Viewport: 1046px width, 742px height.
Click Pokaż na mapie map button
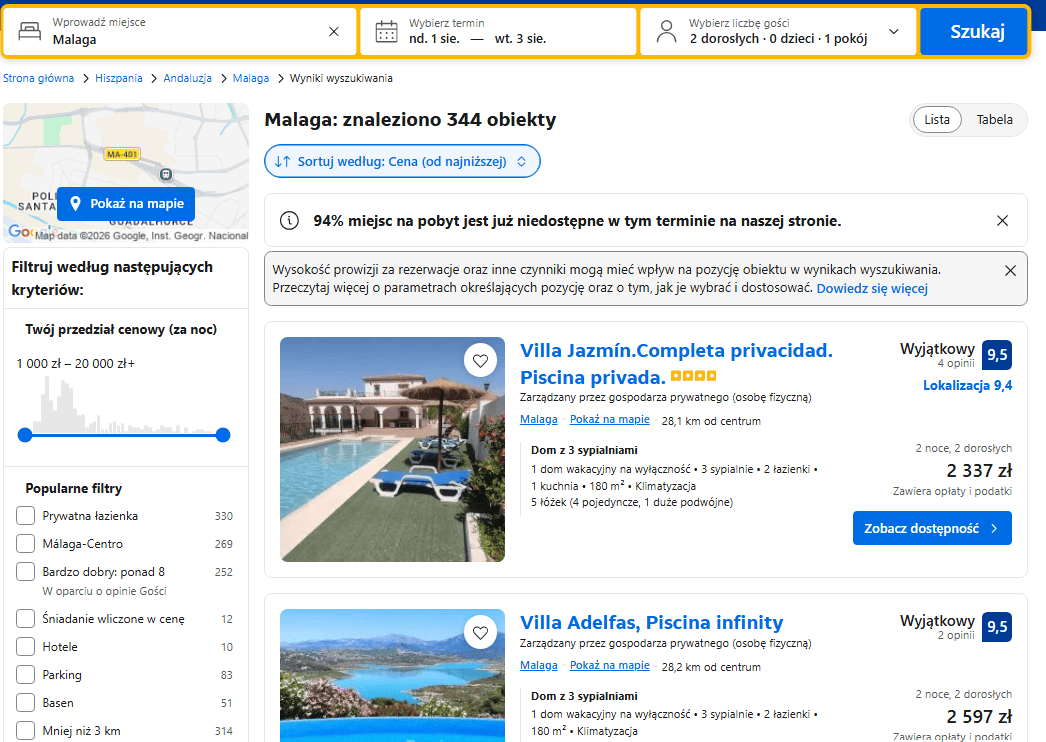126,204
